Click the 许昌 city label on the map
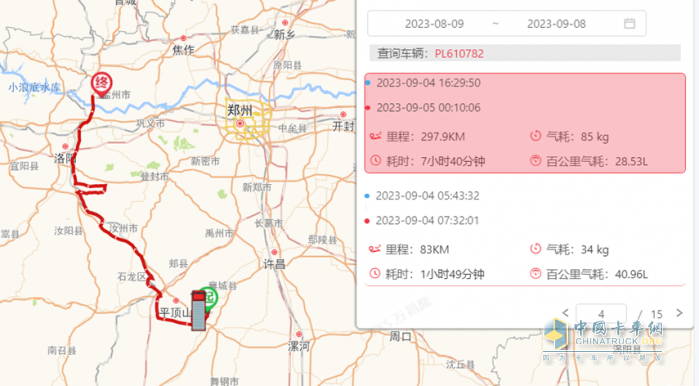This screenshot has width=699, height=386. pos(274,264)
